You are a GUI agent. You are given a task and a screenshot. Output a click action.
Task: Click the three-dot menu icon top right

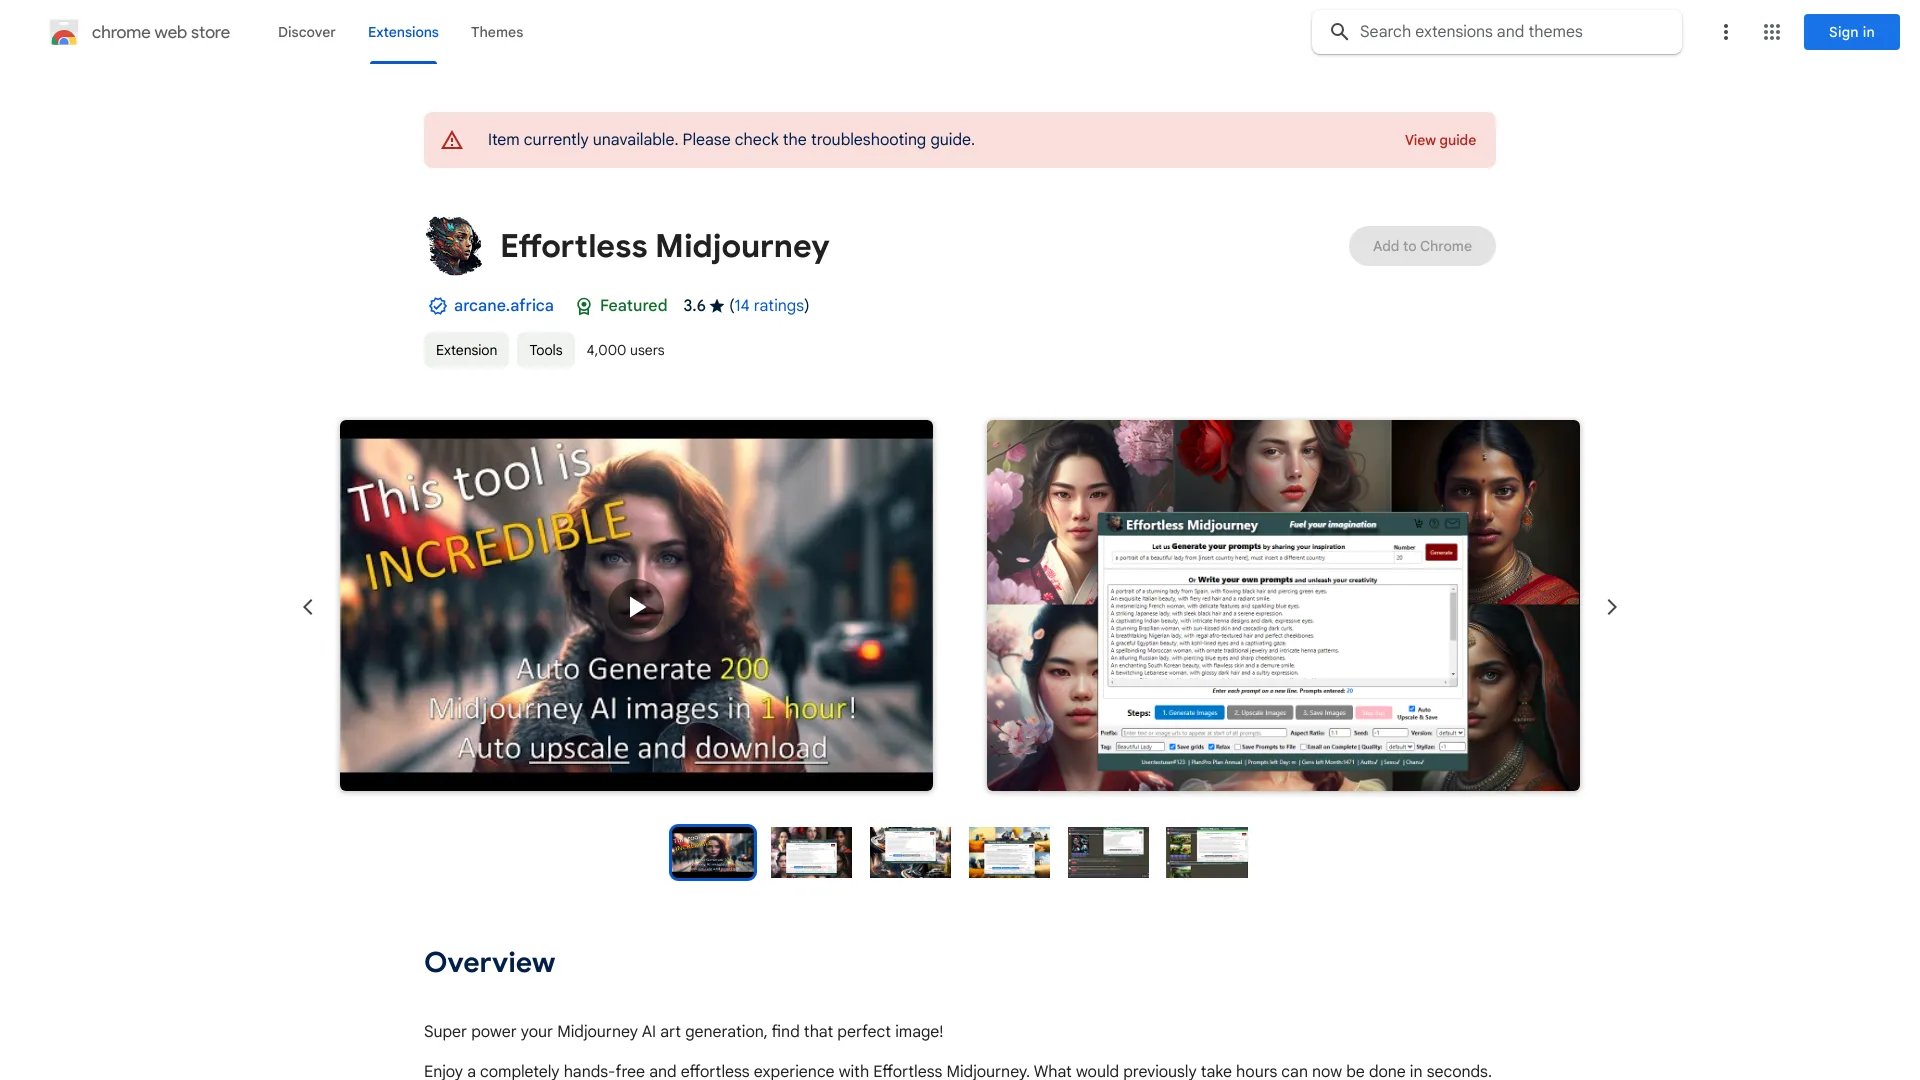coord(1724,32)
